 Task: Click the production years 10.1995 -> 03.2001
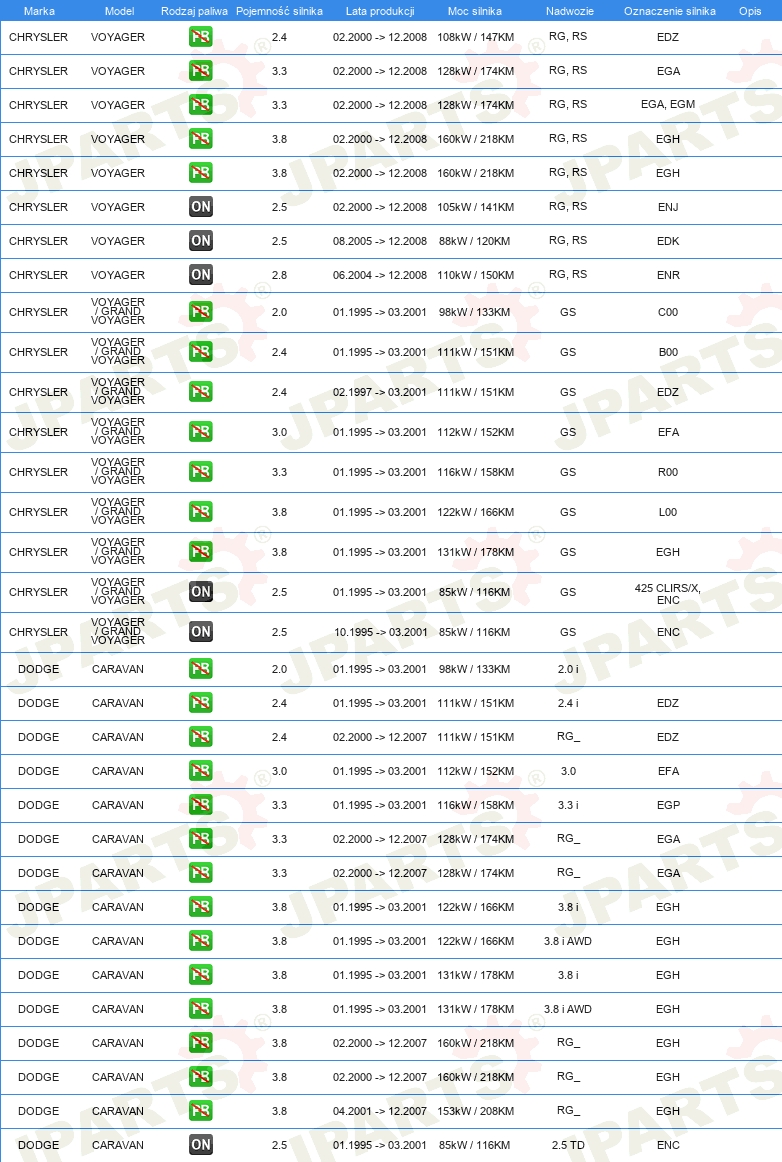click(x=381, y=632)
